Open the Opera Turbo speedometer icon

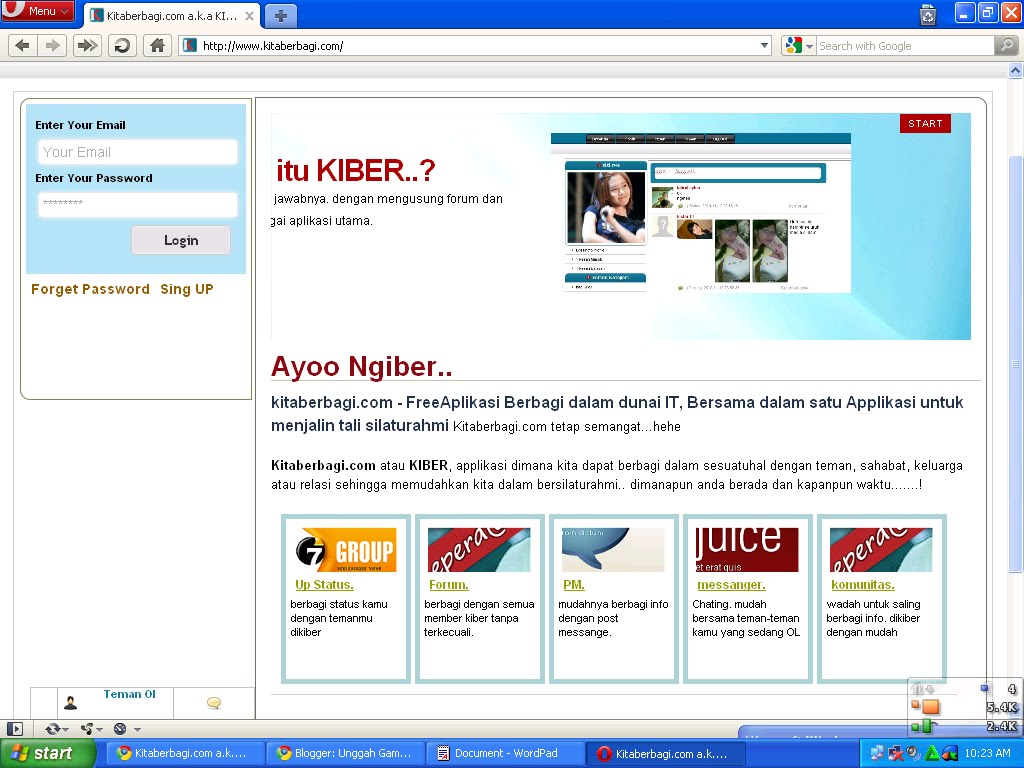click(x=120, y=729)
